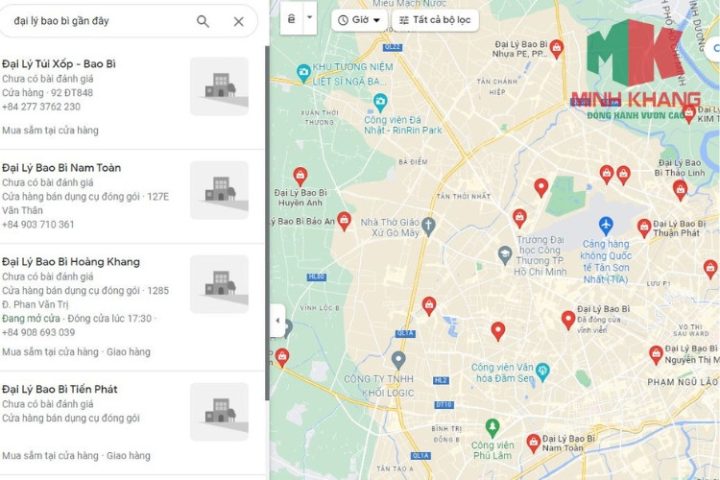The width and height of the screenshot is (720, 480).
Task: Open Tất cả bộ lọc filters
Action: [435, 20]
